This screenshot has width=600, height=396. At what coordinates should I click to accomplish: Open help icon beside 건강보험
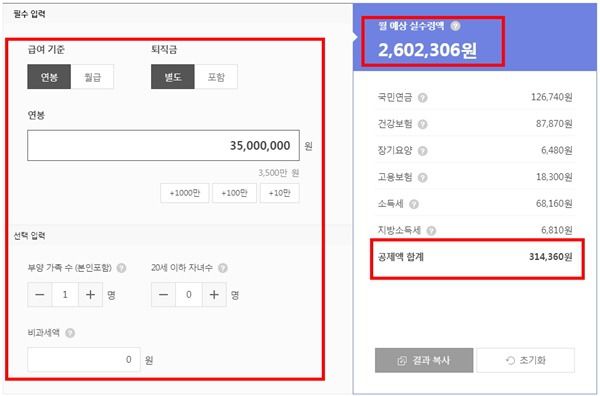tap(422, 124)
